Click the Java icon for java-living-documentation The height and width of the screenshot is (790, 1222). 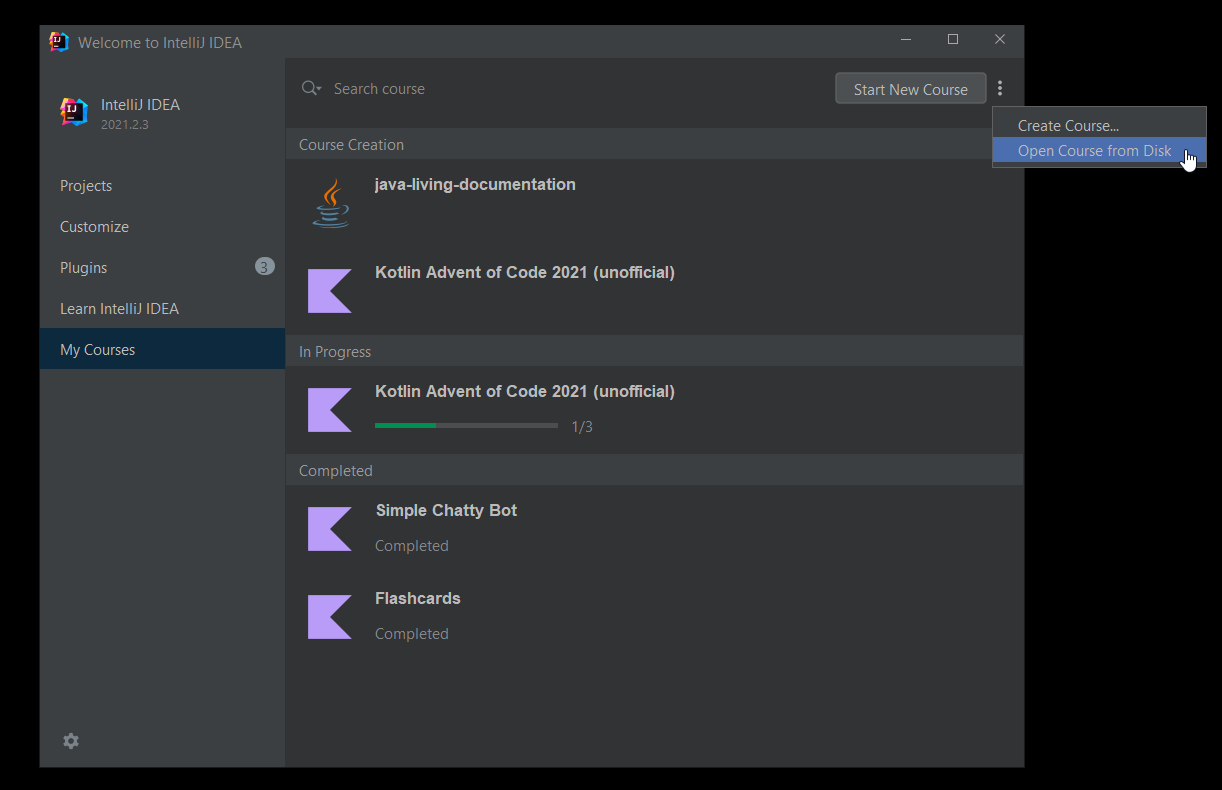point(331,203)
